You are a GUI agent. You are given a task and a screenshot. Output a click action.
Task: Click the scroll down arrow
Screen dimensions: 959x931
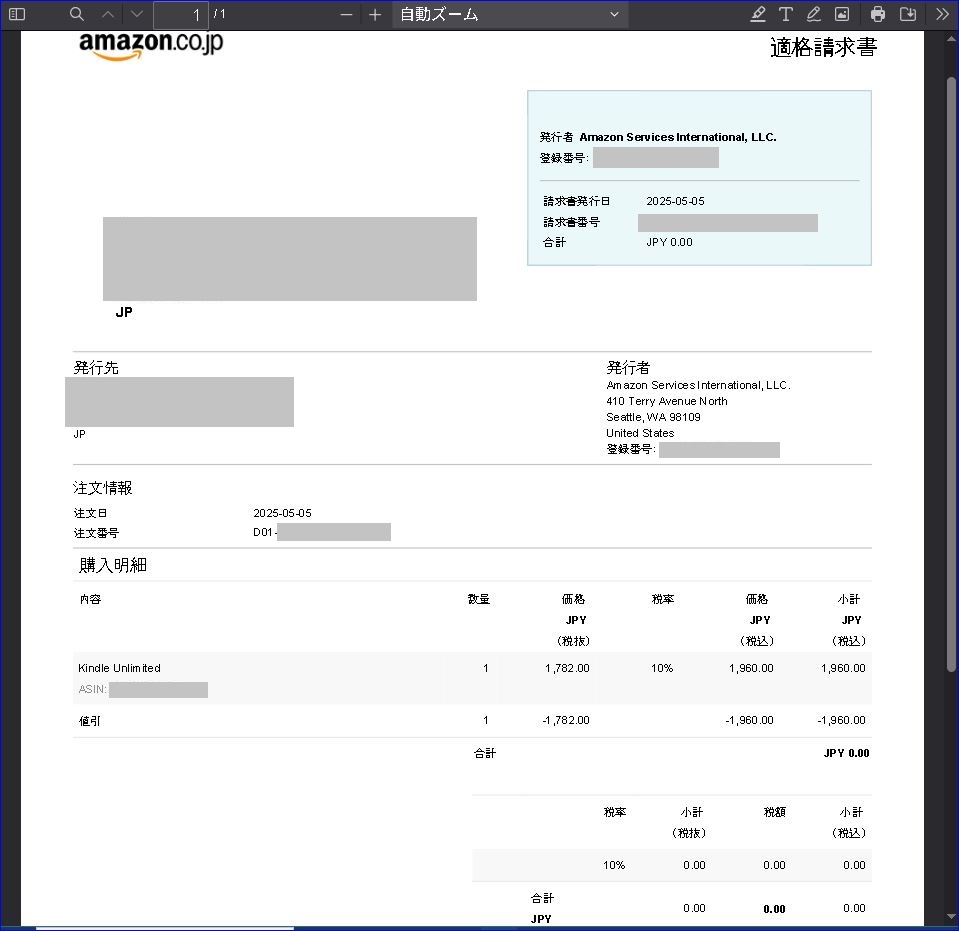pyautogui.click(x=950, y=916)
